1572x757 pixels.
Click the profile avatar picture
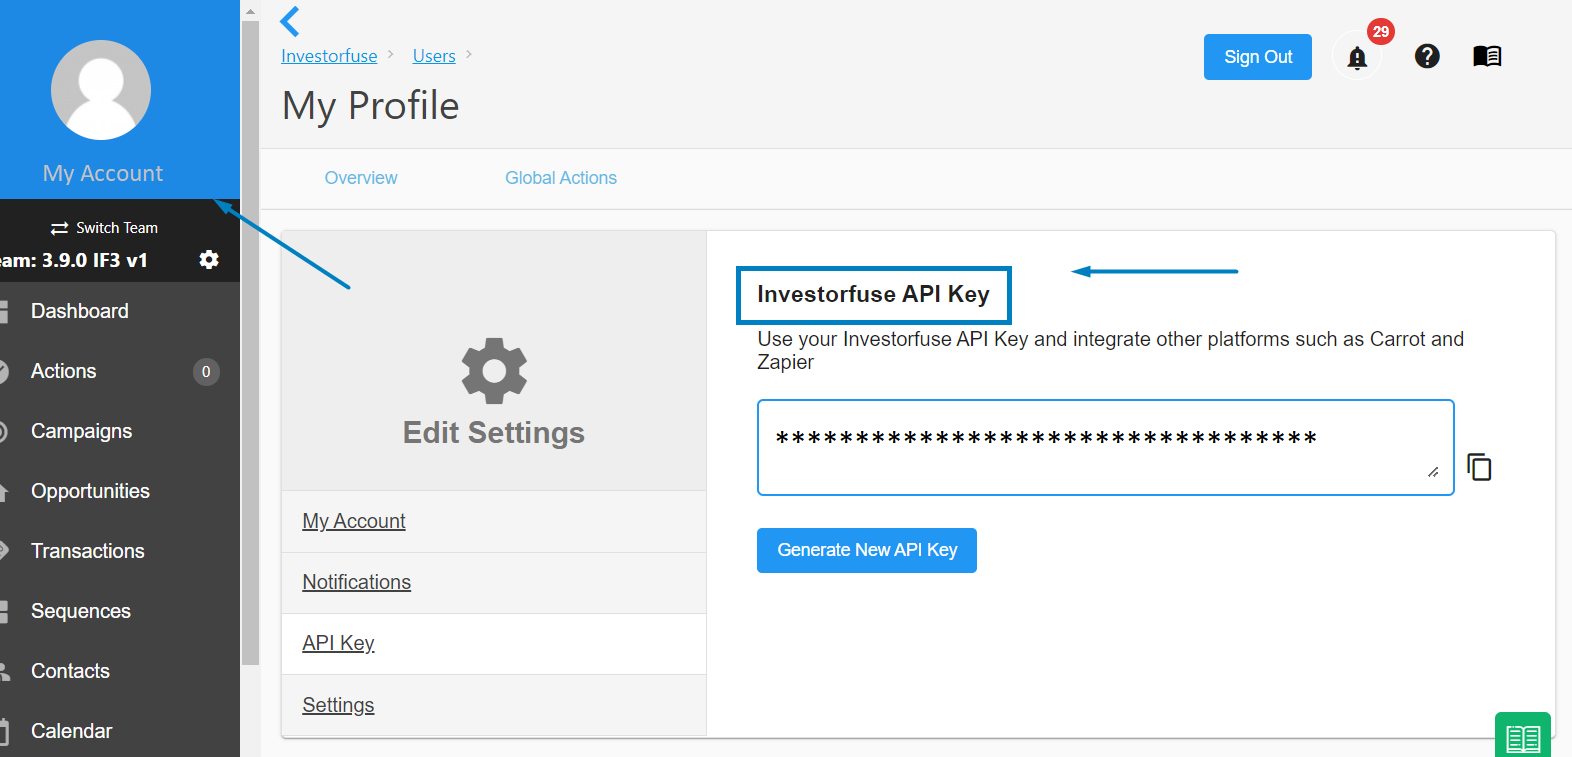tap(101, 90)
